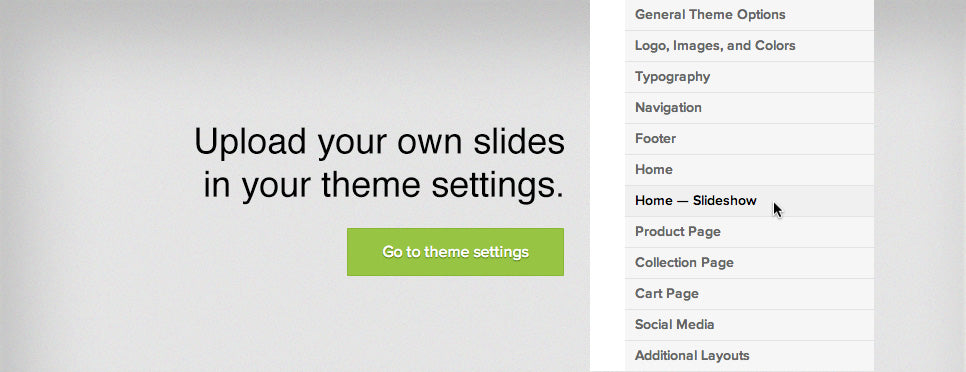Viewport: 966px width, 372px height.
Task: Click the 'Upload your own slides' headline
Action: [x=380, y=142]
